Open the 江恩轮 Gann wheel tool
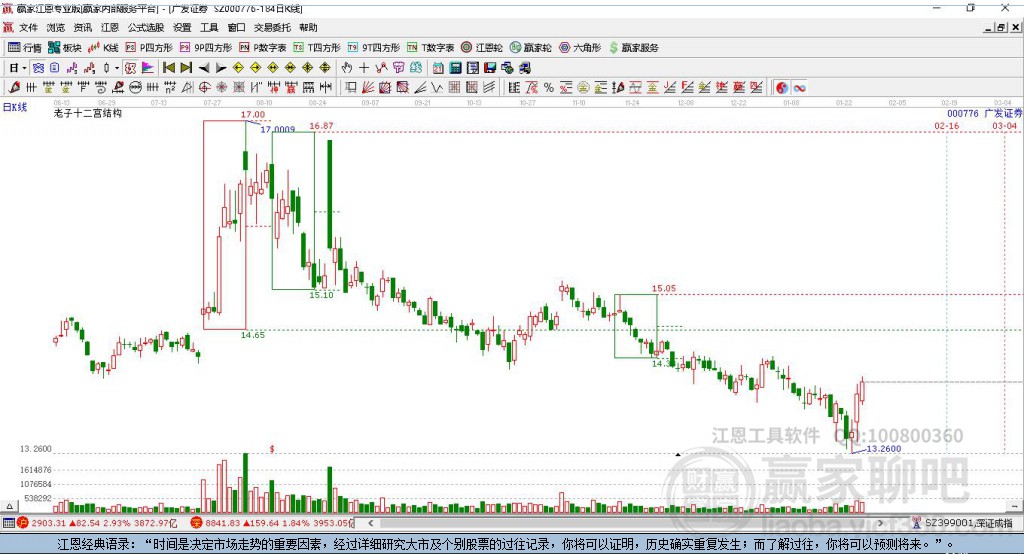This screenshot has height=554, width=1024. tap(482, 48)
